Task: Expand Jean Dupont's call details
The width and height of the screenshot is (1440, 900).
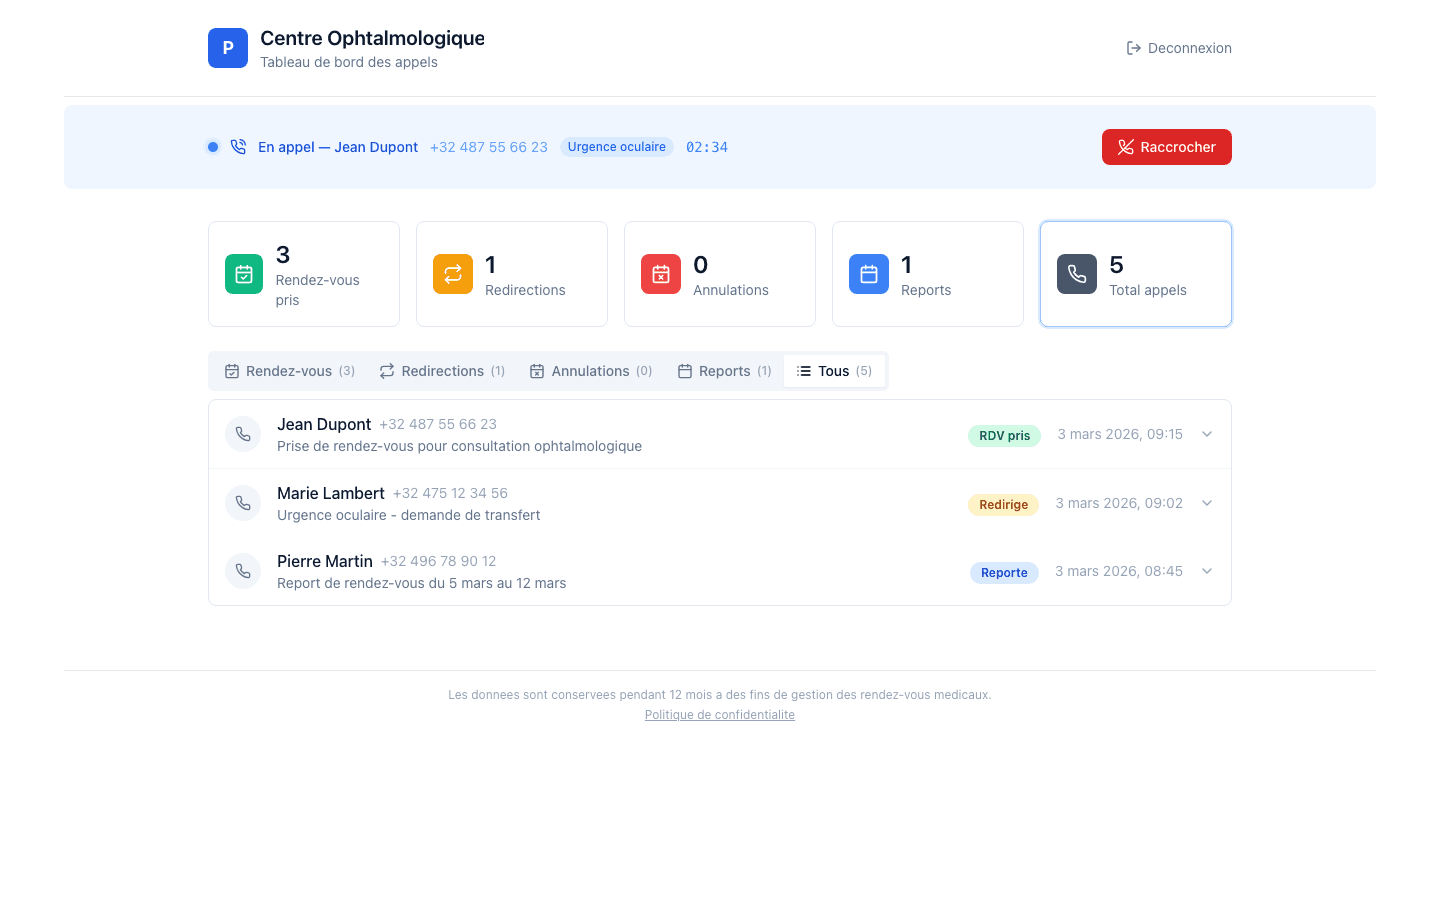Action: point(1207,434)
